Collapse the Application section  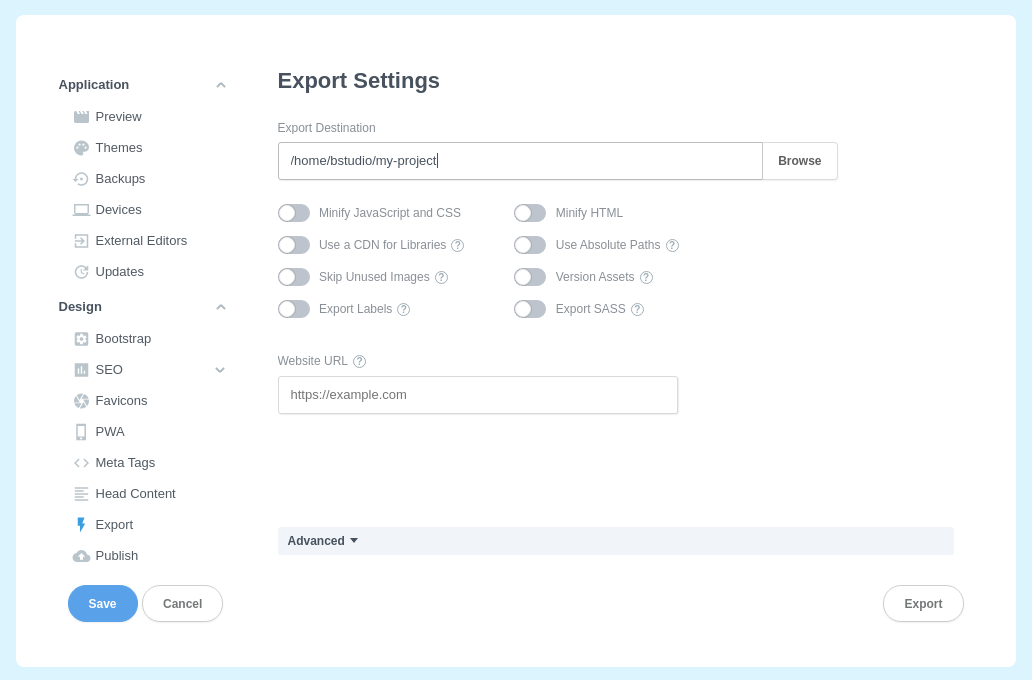point(220,84)
